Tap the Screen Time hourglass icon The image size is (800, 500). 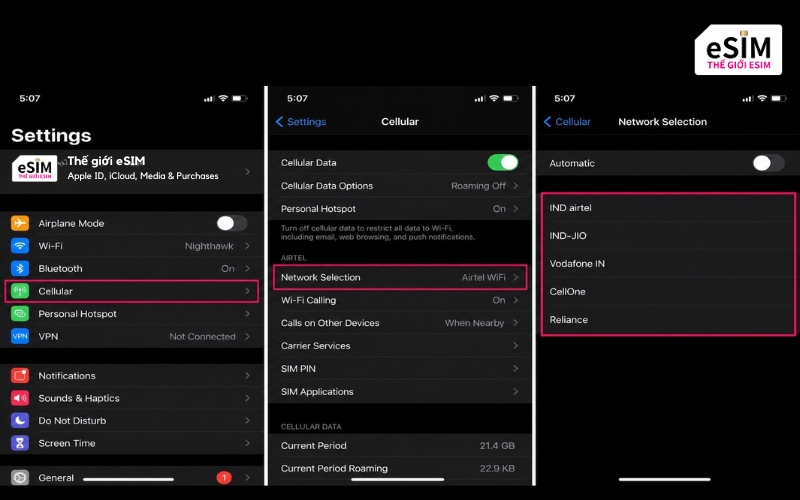[20, 443]
